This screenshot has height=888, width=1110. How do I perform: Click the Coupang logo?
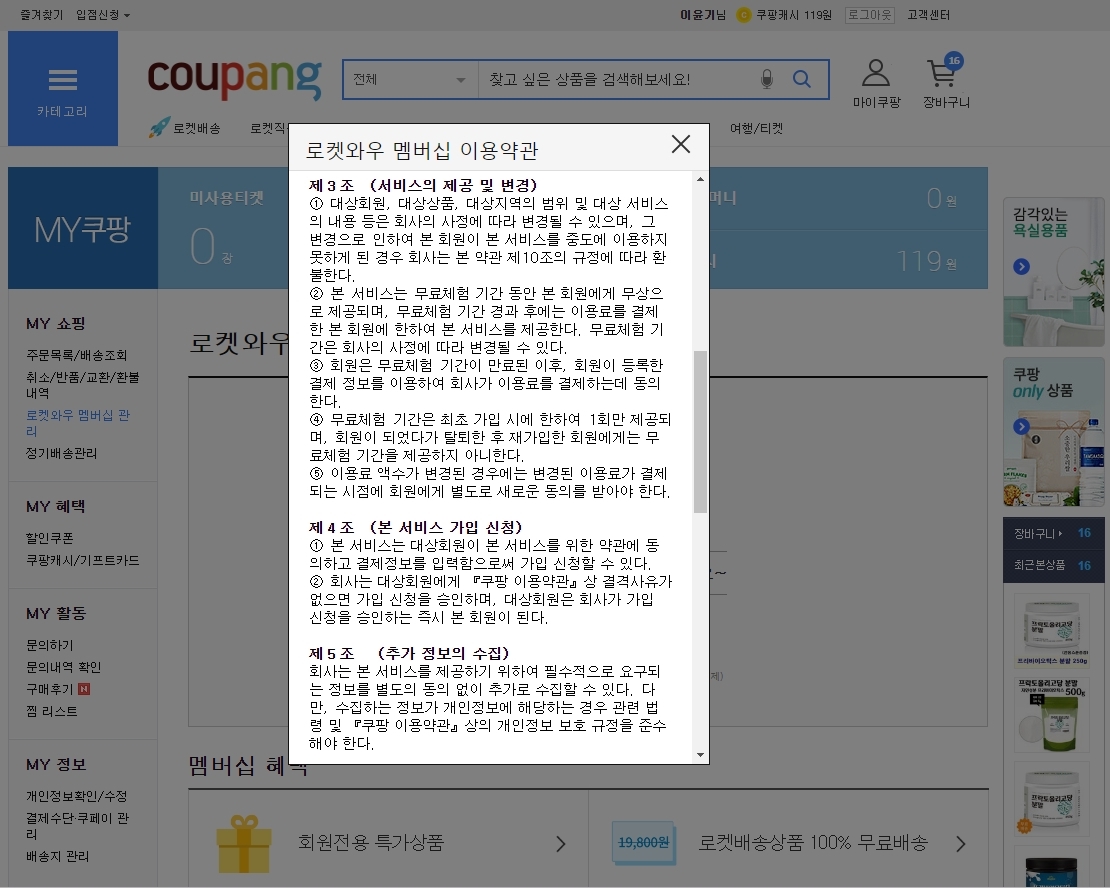[234, 79]
